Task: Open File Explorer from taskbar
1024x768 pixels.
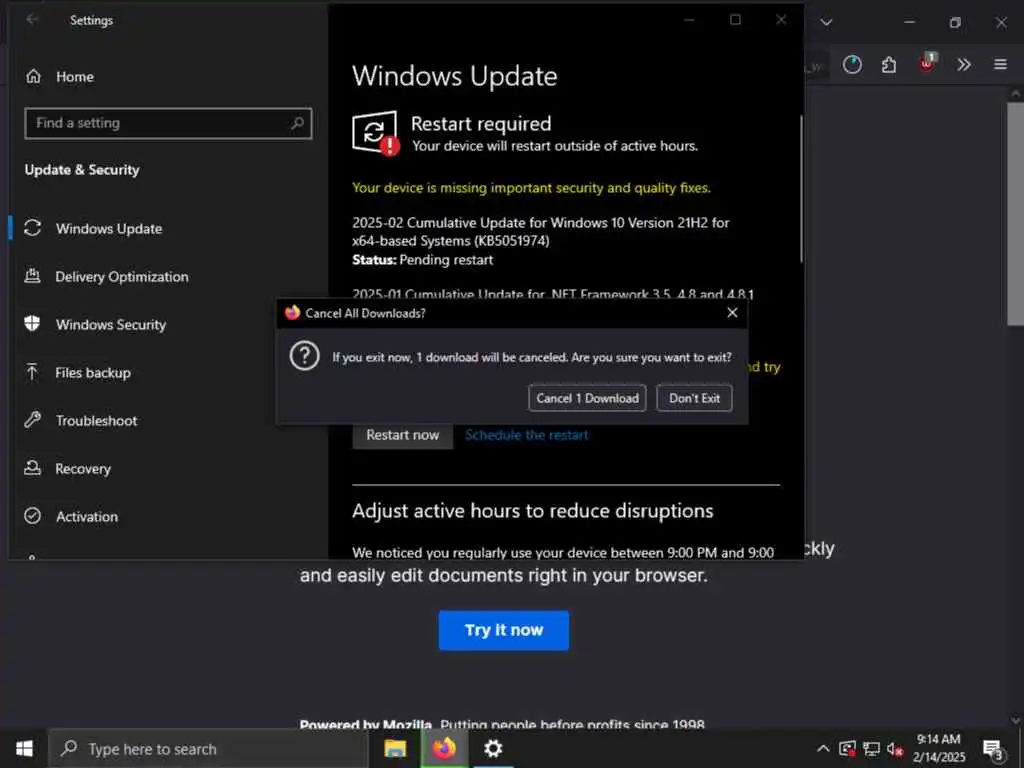Action: (394, 749)
